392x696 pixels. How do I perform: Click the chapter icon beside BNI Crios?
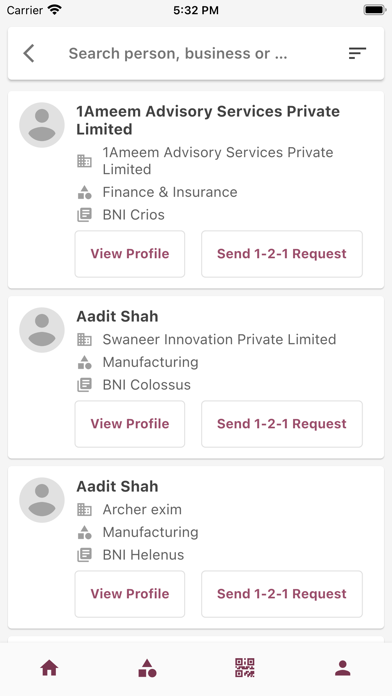click(x=84, y=215)
